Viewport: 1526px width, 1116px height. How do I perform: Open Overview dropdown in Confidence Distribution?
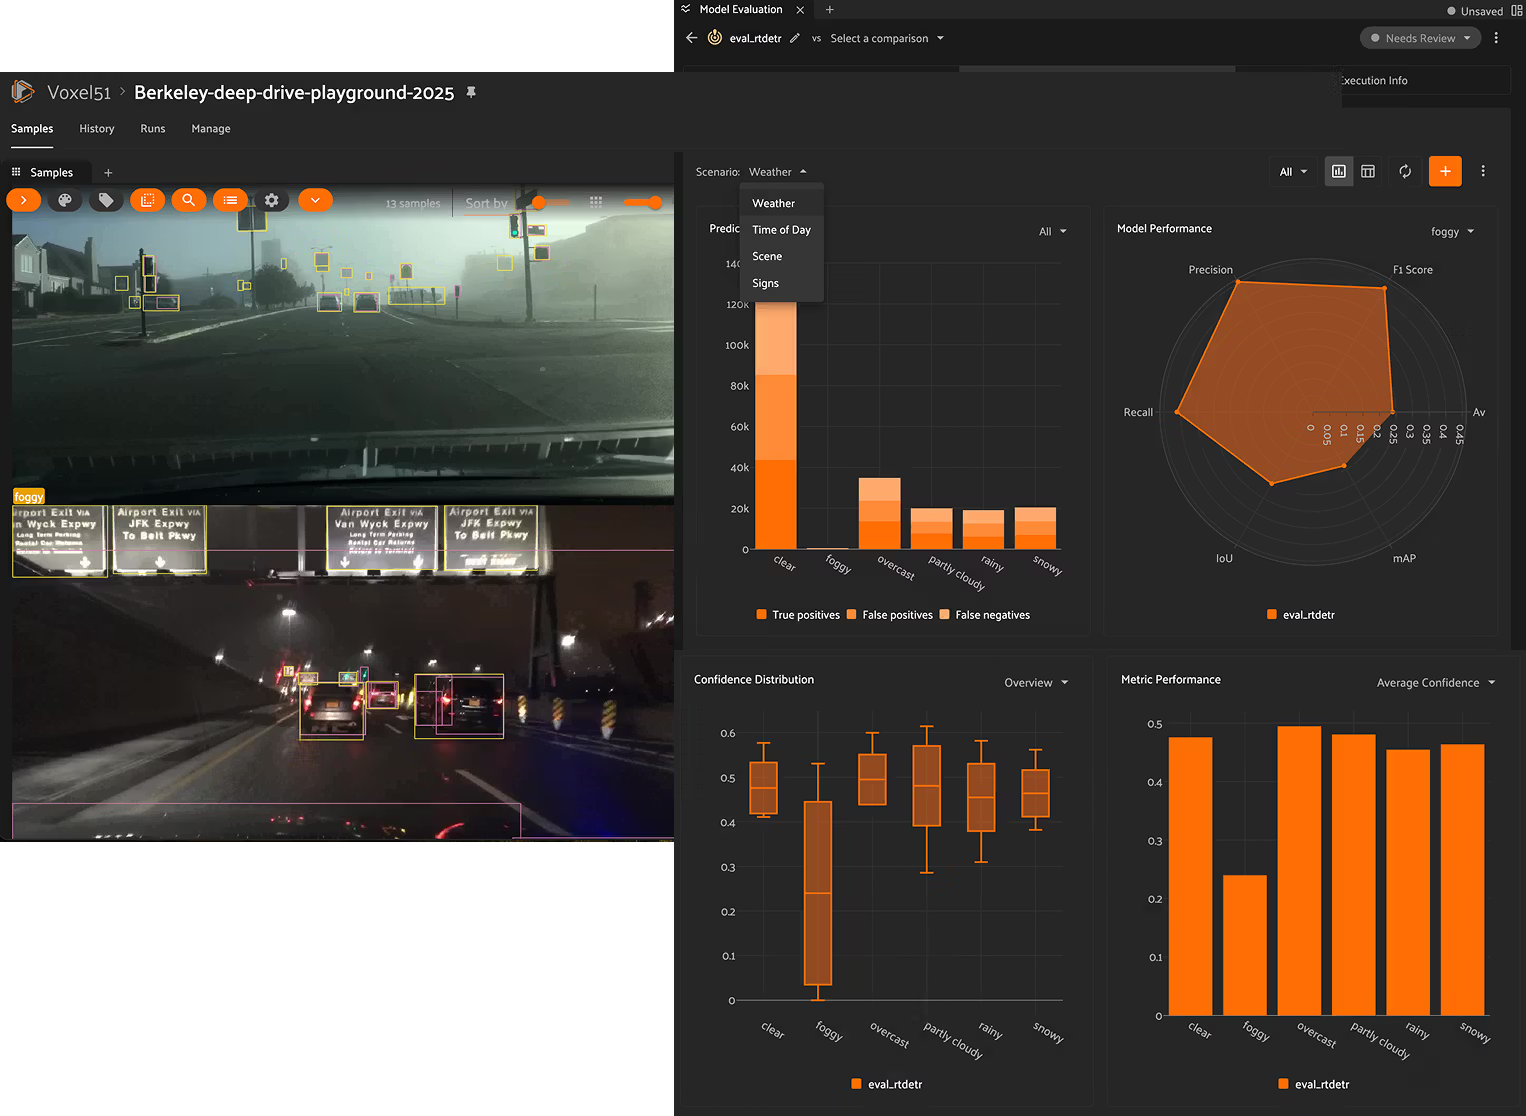pos(1036,682)
